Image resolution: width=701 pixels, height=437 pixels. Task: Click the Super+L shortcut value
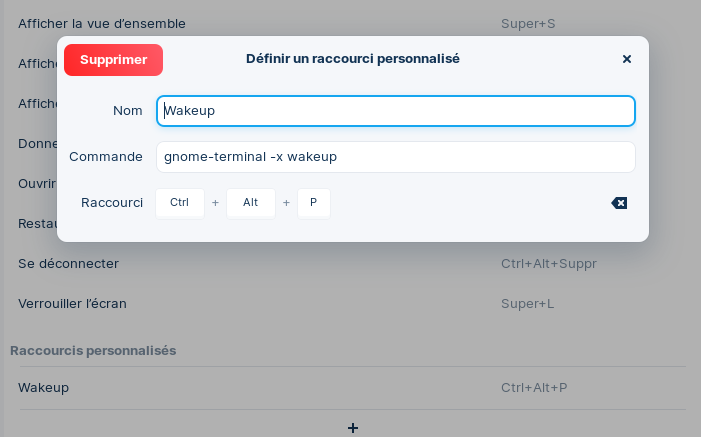(x=528, y=303)
